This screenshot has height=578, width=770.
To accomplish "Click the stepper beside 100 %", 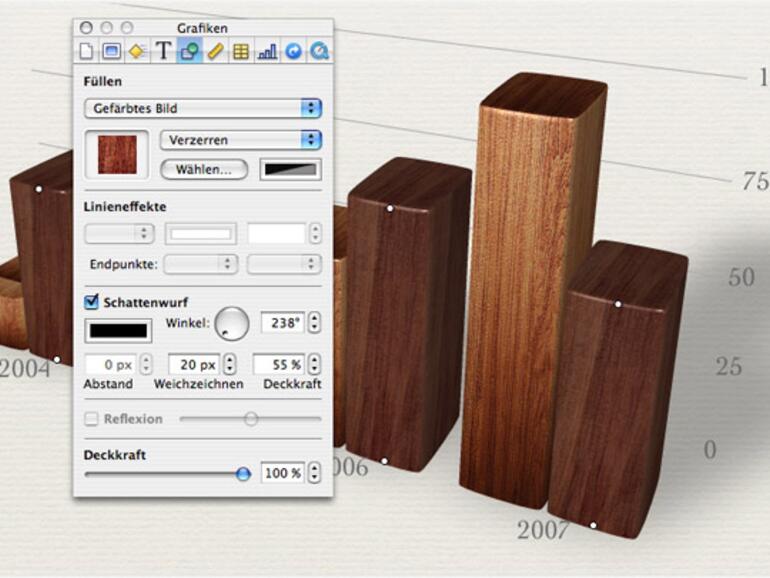I will [x=315, y=473].
